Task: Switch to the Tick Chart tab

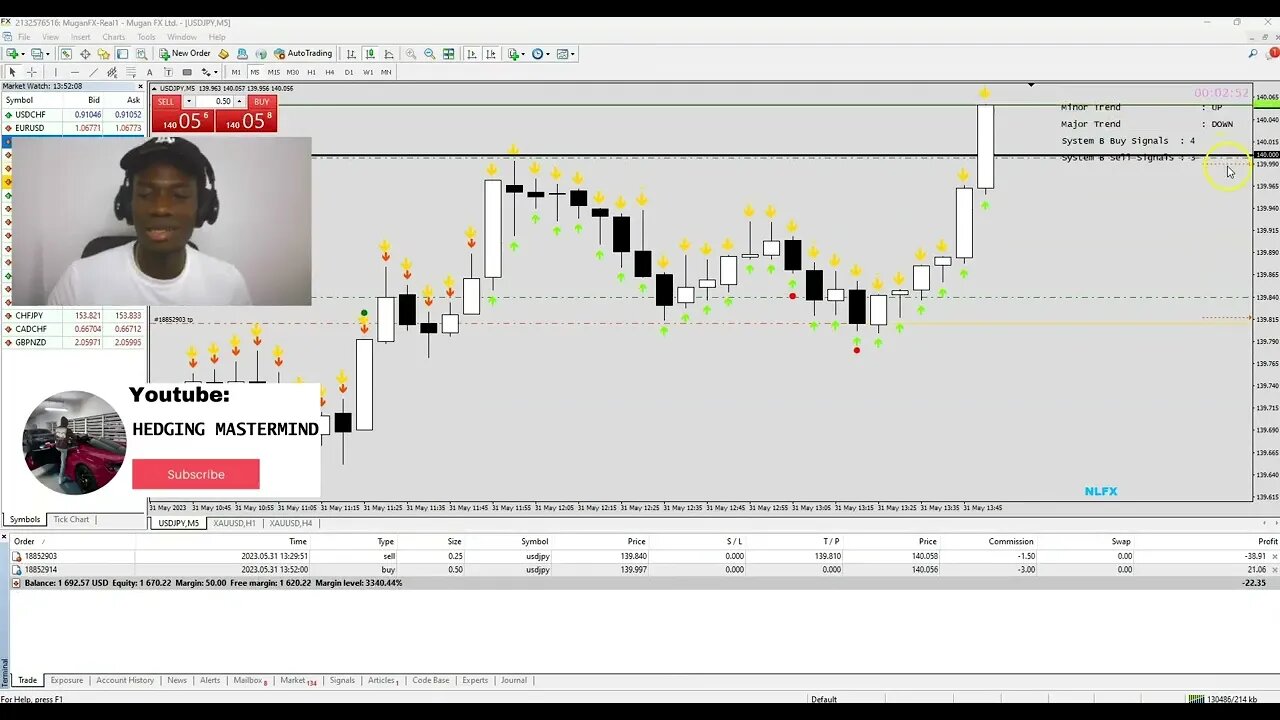Action: coord(71,520)
